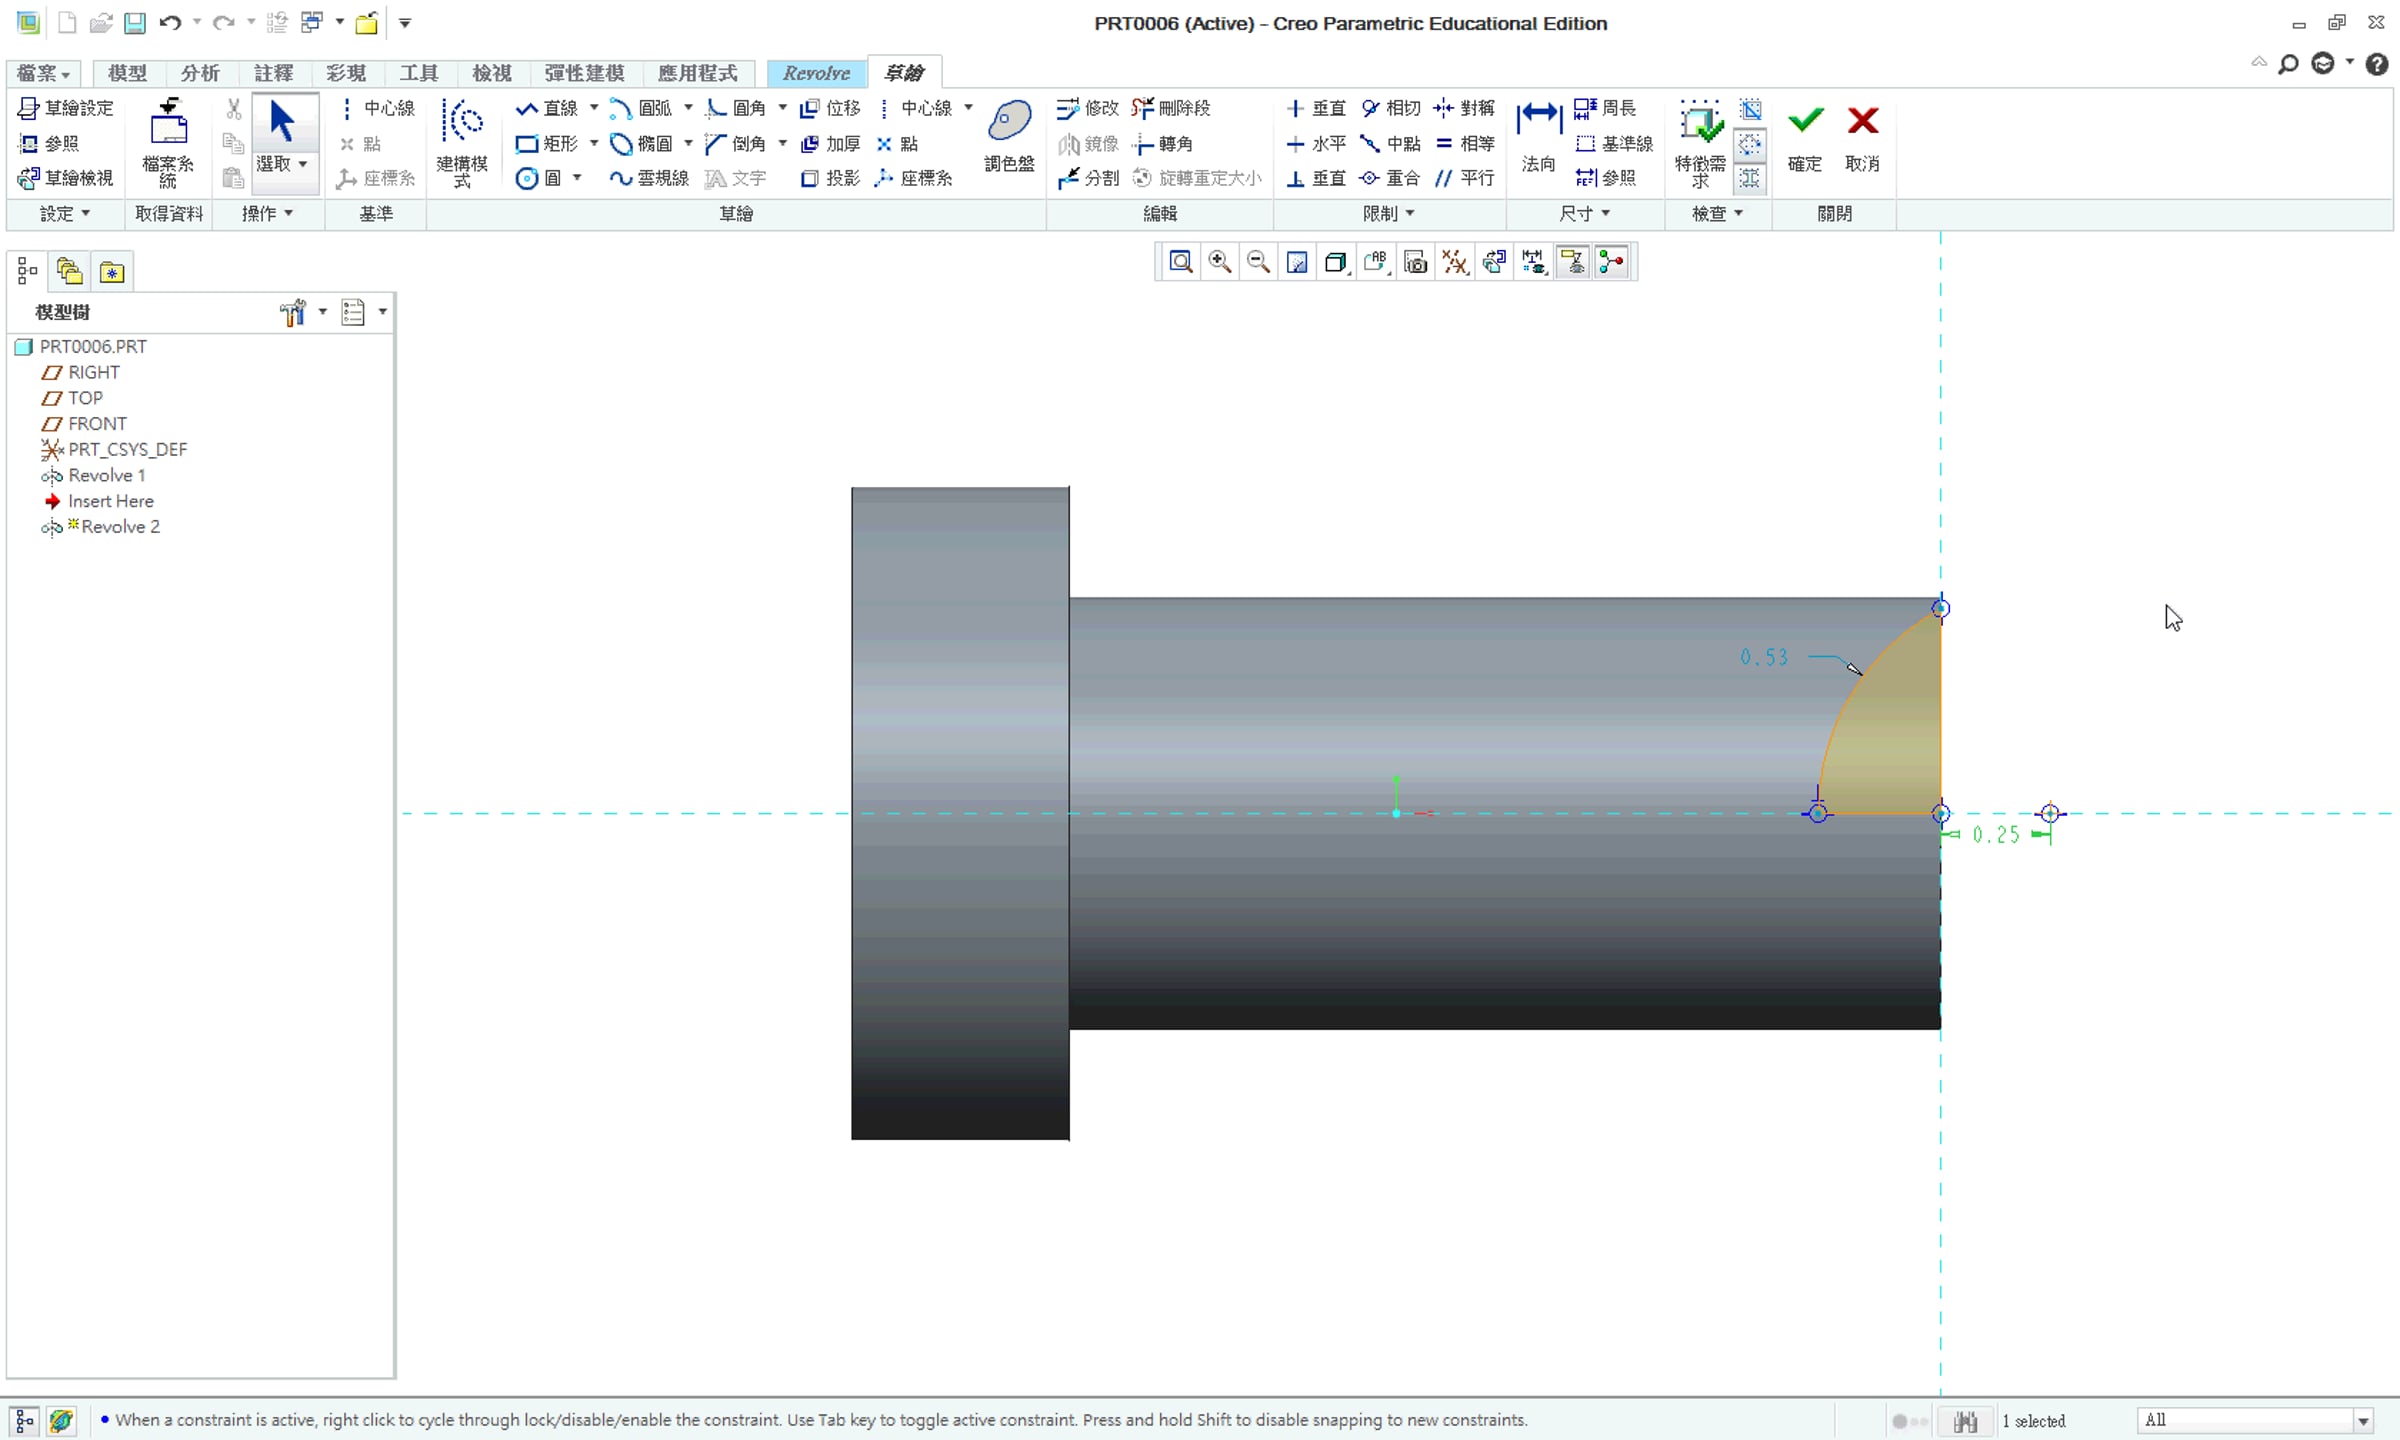Open the 調色盤 palette tool

click(1009, 137)
